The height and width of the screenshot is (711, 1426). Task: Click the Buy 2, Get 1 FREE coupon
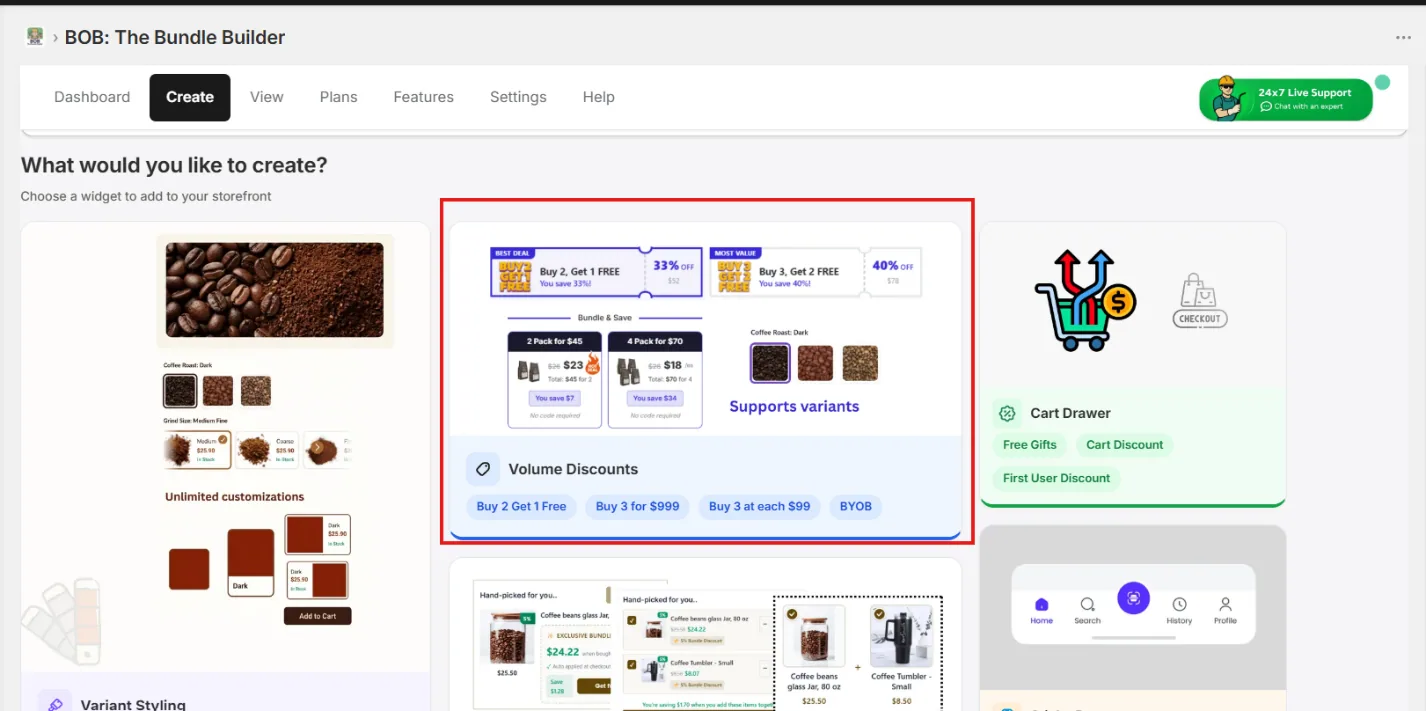click(x=597, y=272)
